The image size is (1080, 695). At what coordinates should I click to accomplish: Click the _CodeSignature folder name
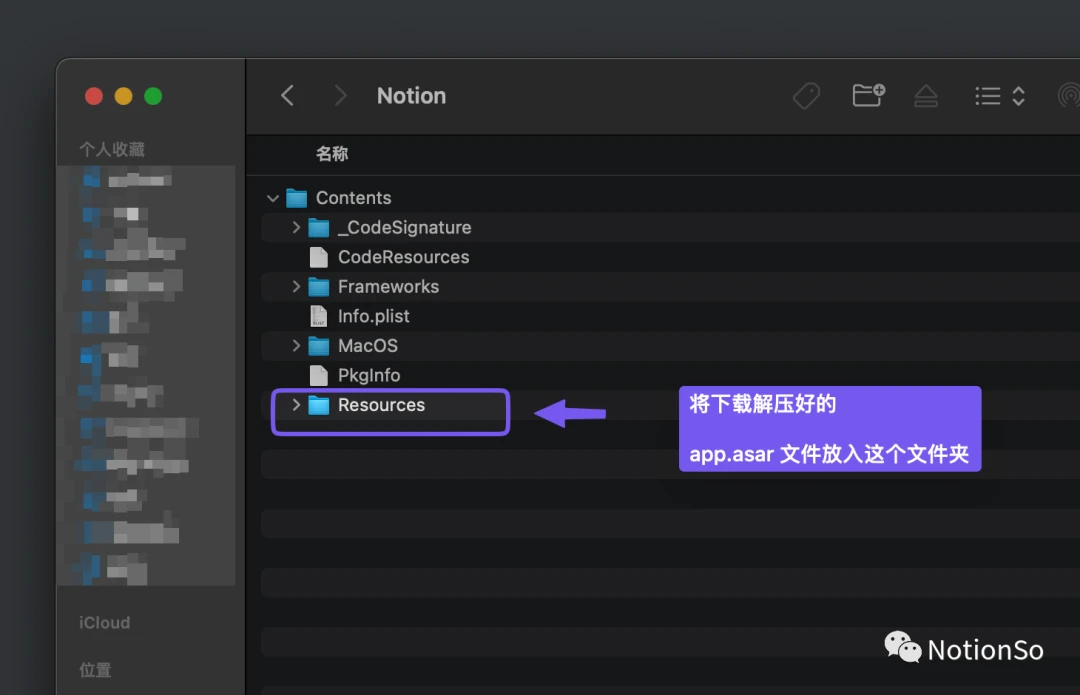pos(404,227)
